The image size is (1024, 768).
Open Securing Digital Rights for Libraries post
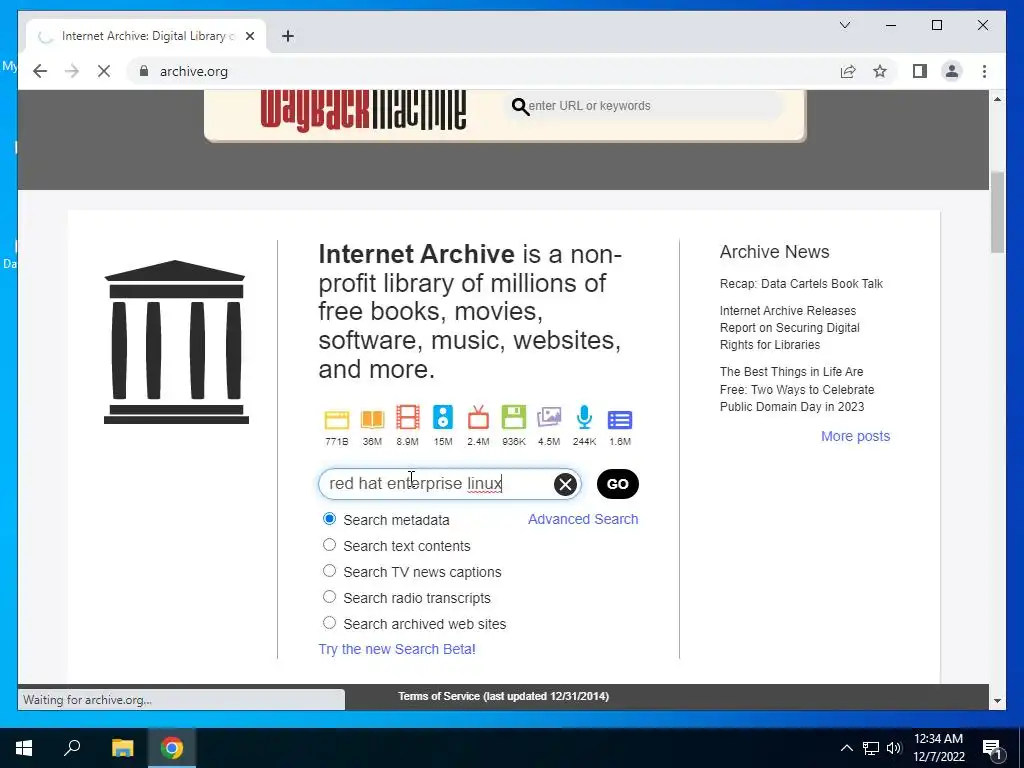click(x=790, y=328)
